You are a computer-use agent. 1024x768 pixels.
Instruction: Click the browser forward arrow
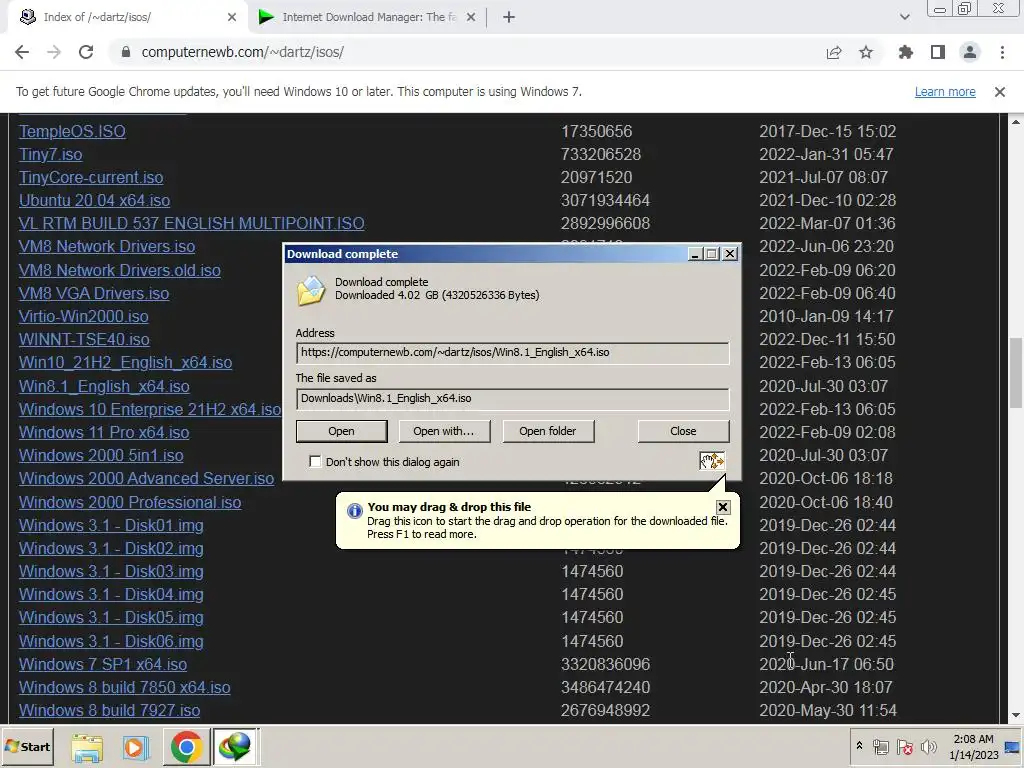tap(54, 52)
